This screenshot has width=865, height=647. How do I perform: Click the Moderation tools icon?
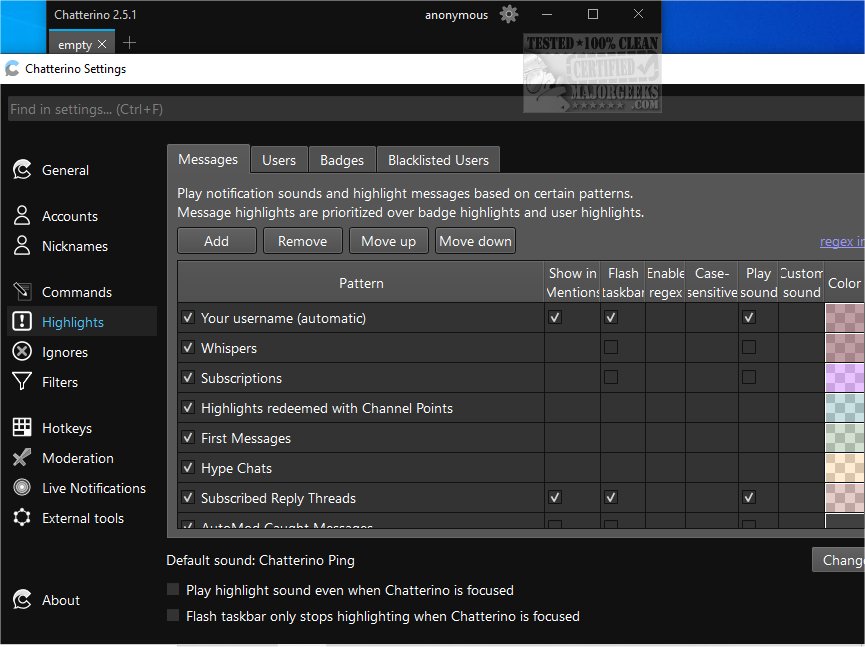(22, 458)
